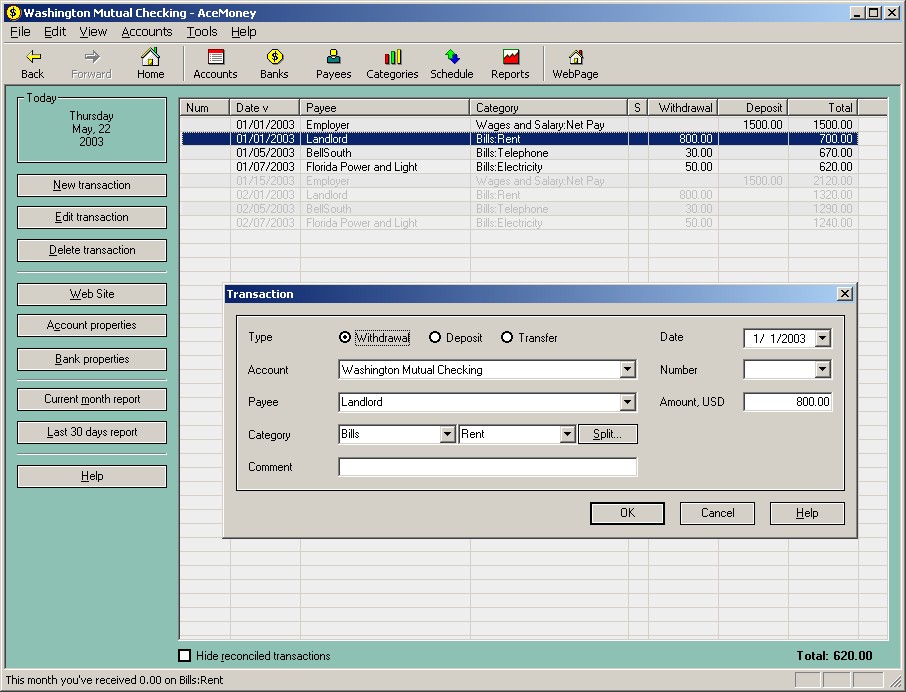Open the Last 30 days report

click(92, 432)
